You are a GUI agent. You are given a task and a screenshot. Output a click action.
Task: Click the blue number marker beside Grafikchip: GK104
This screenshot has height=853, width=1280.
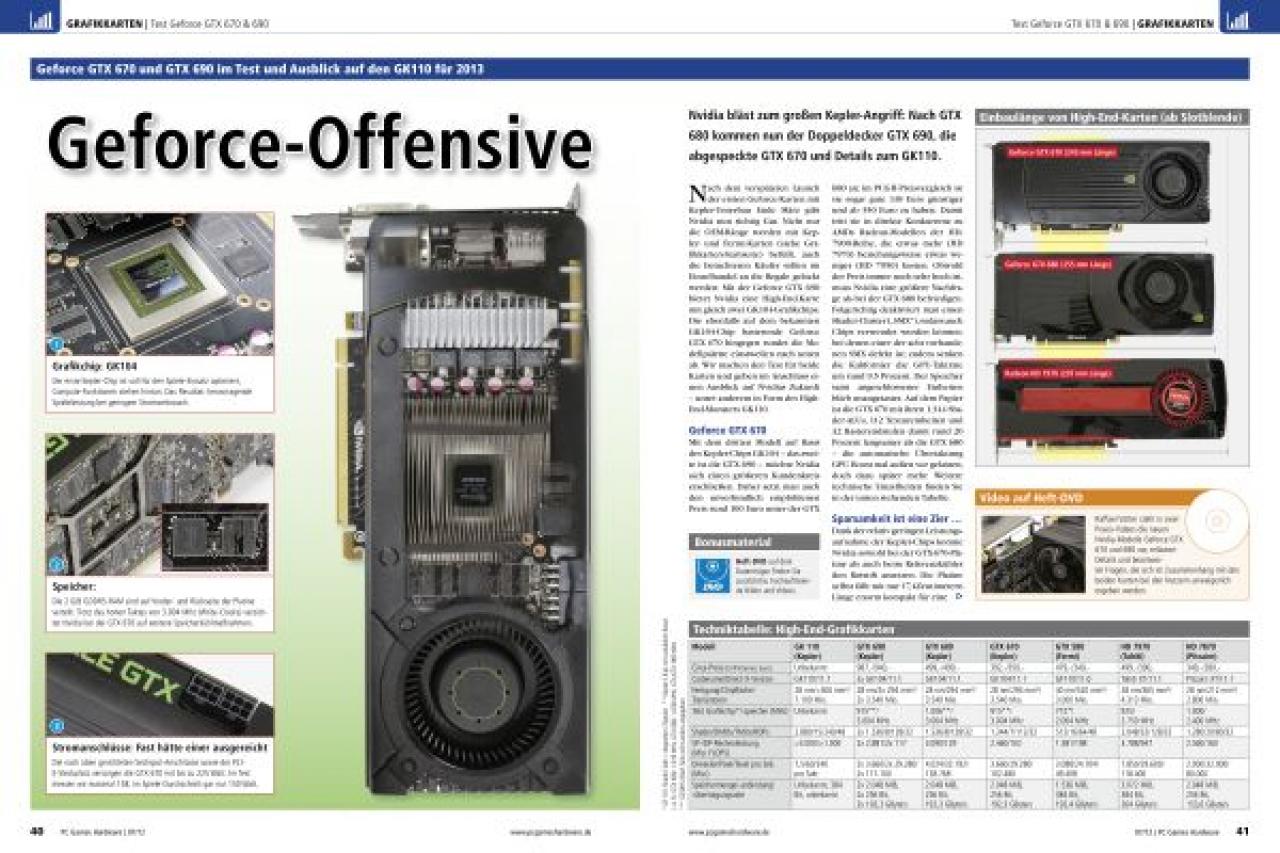(56, 345)
